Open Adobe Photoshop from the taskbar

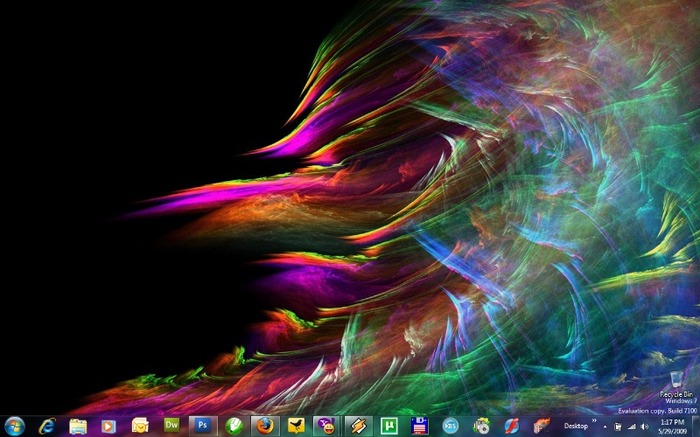point(202,425)
